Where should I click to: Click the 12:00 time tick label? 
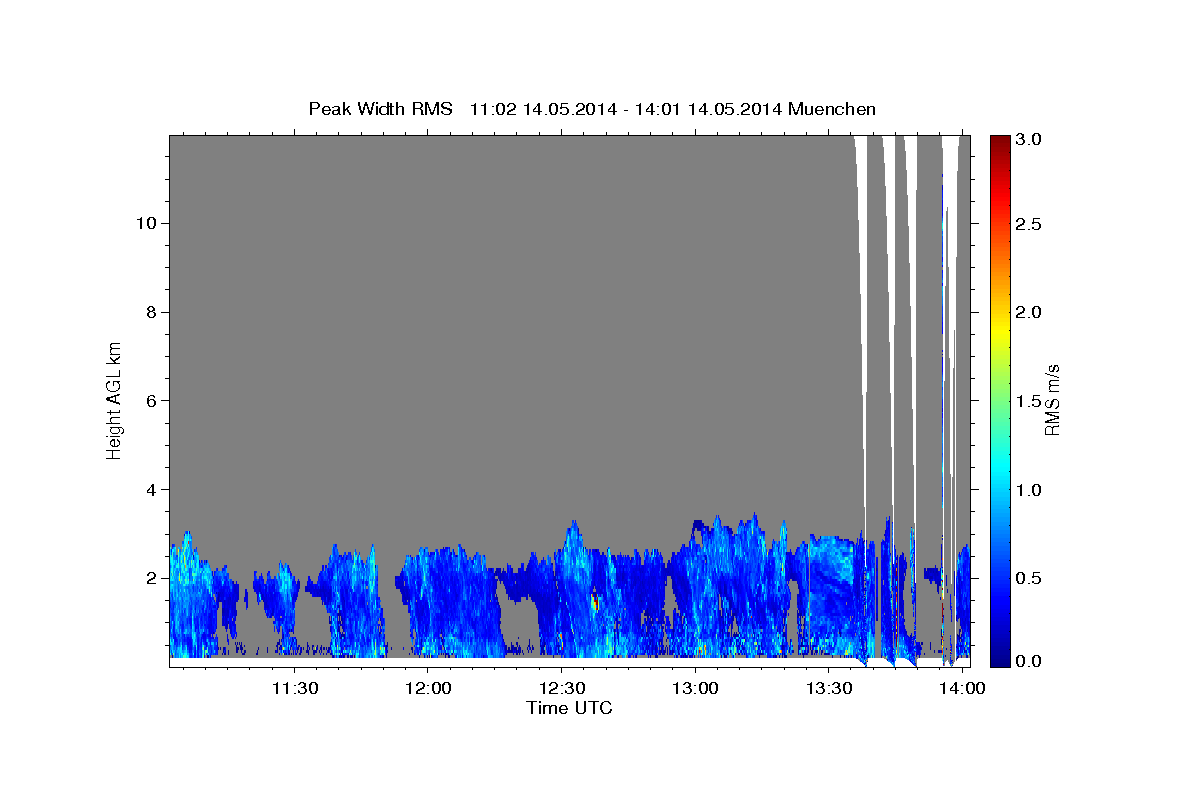pyautogui.click(x=428, y=688)
